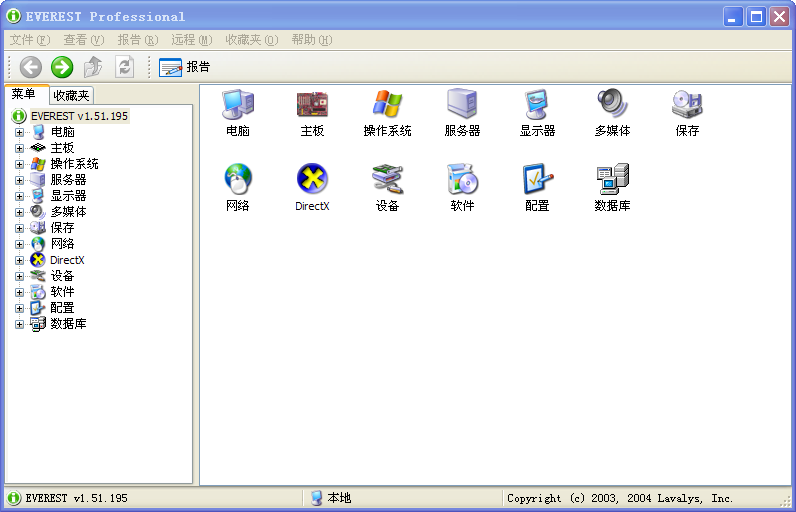Viewport: 796px width, 512px height.
Task: Switch to the 菜单 tab
Action: coord(24,94)
